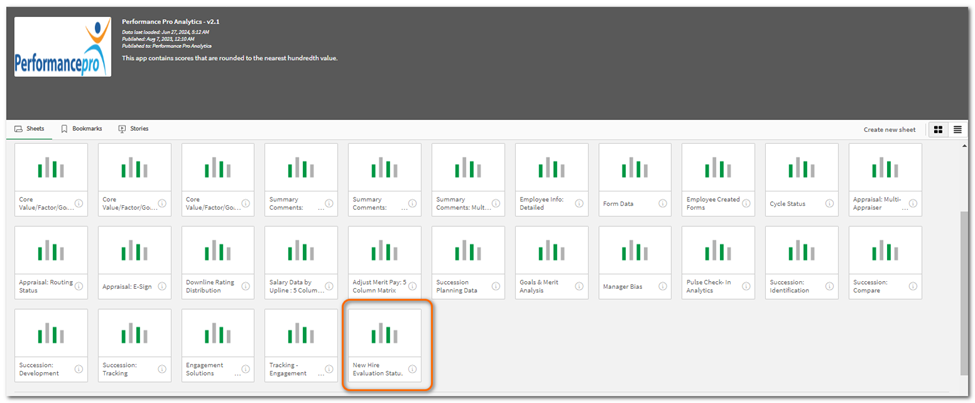The width and height of the screenshot is (975, 403).
Task: Show info for Summary Comments: Mult sheet
Action: click(496, 203)
